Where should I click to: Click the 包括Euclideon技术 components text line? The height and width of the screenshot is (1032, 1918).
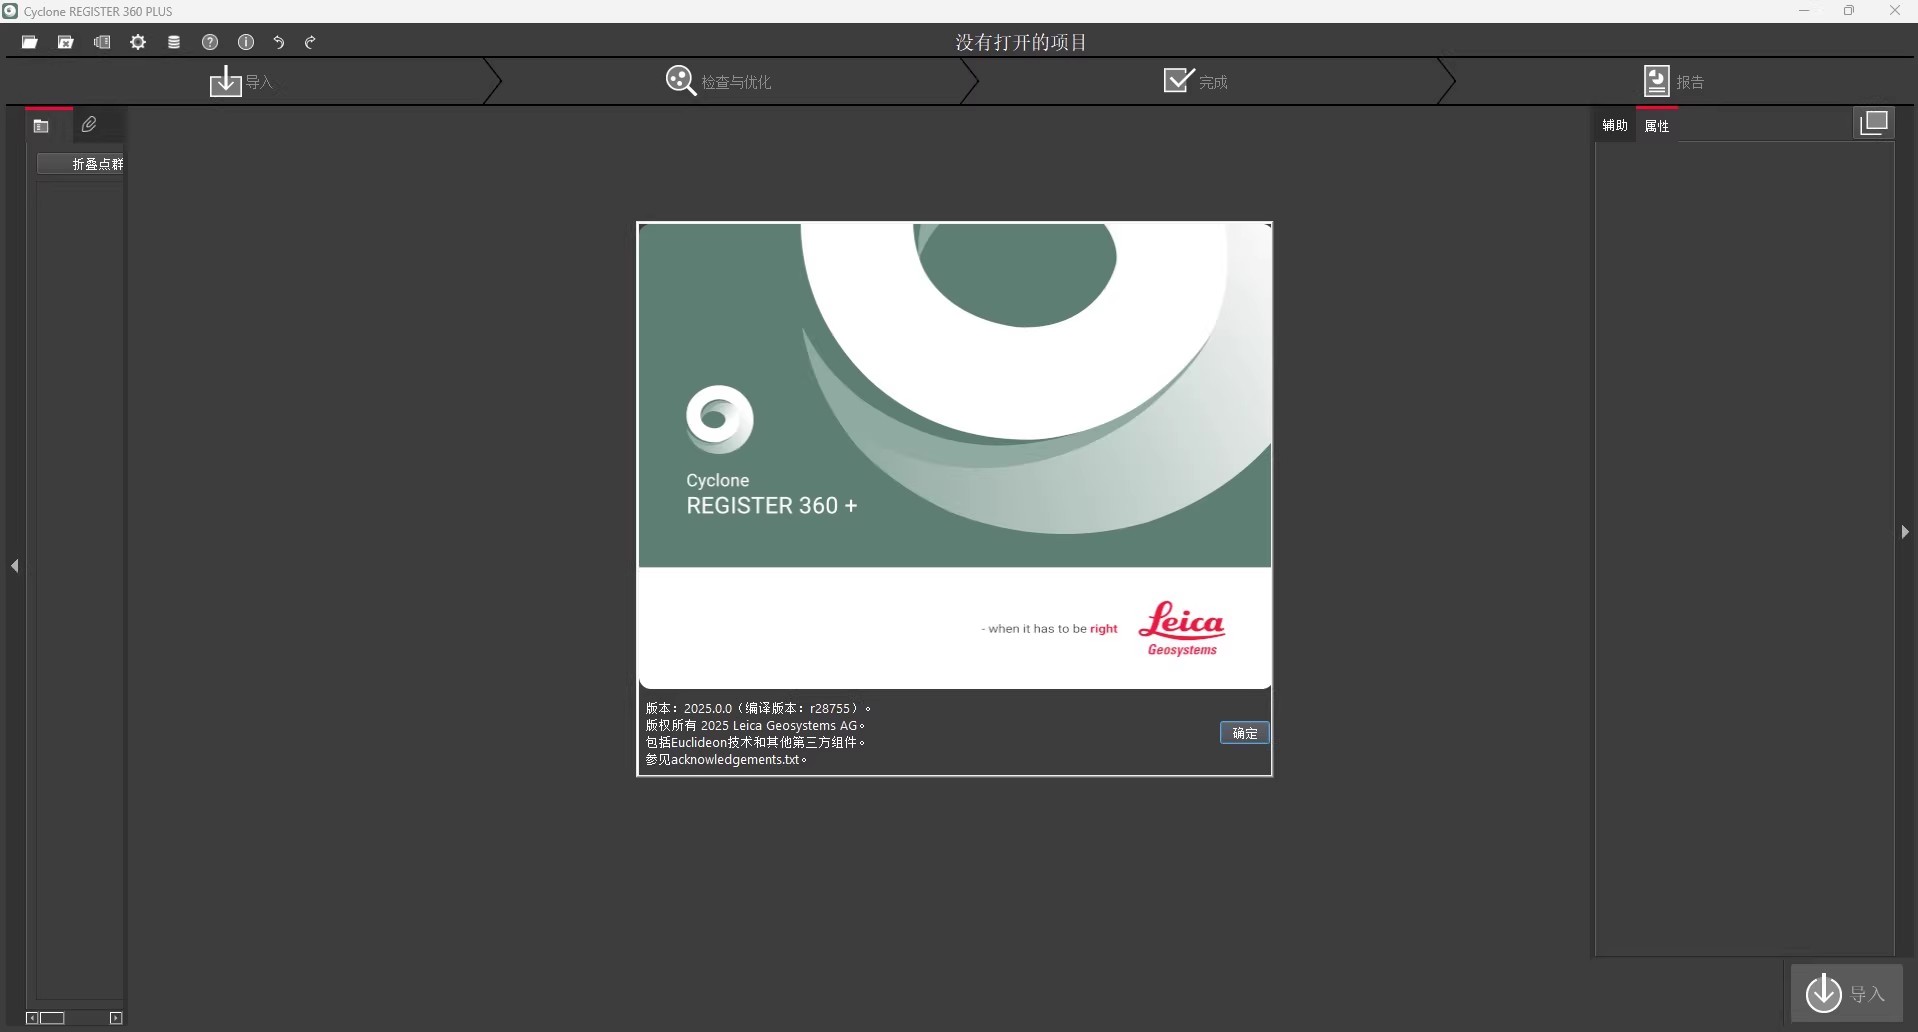tap(755, 743)
